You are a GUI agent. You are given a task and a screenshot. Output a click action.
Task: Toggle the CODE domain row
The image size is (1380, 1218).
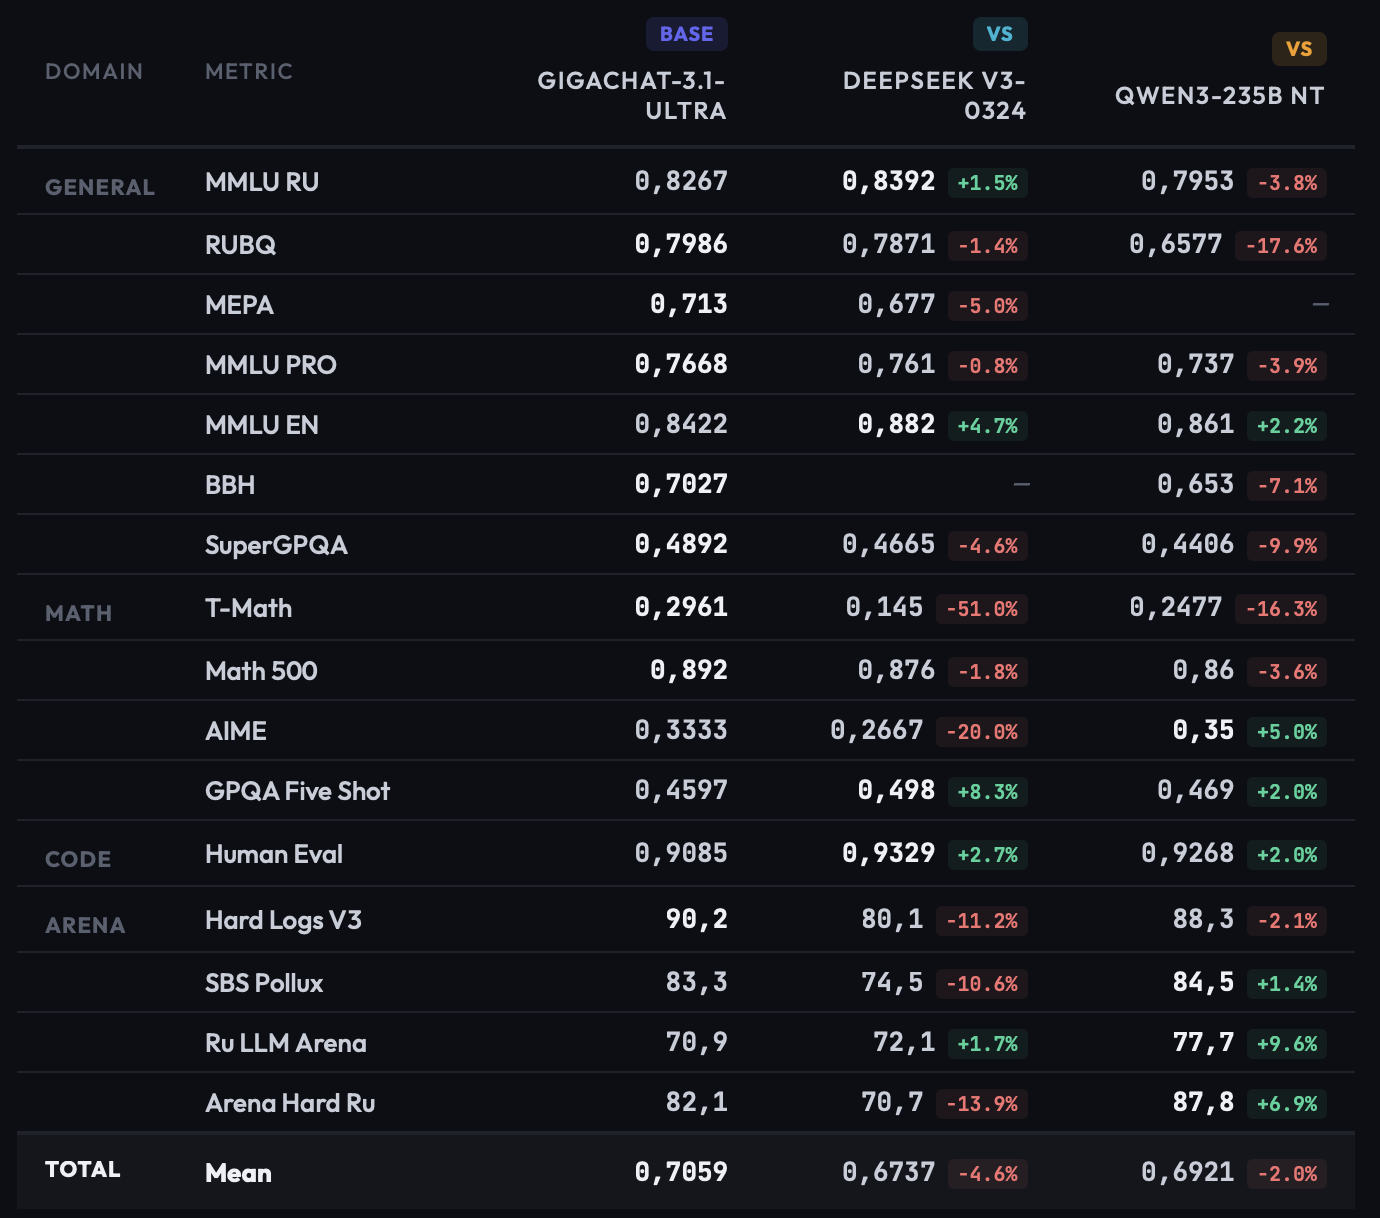[78, 859]
